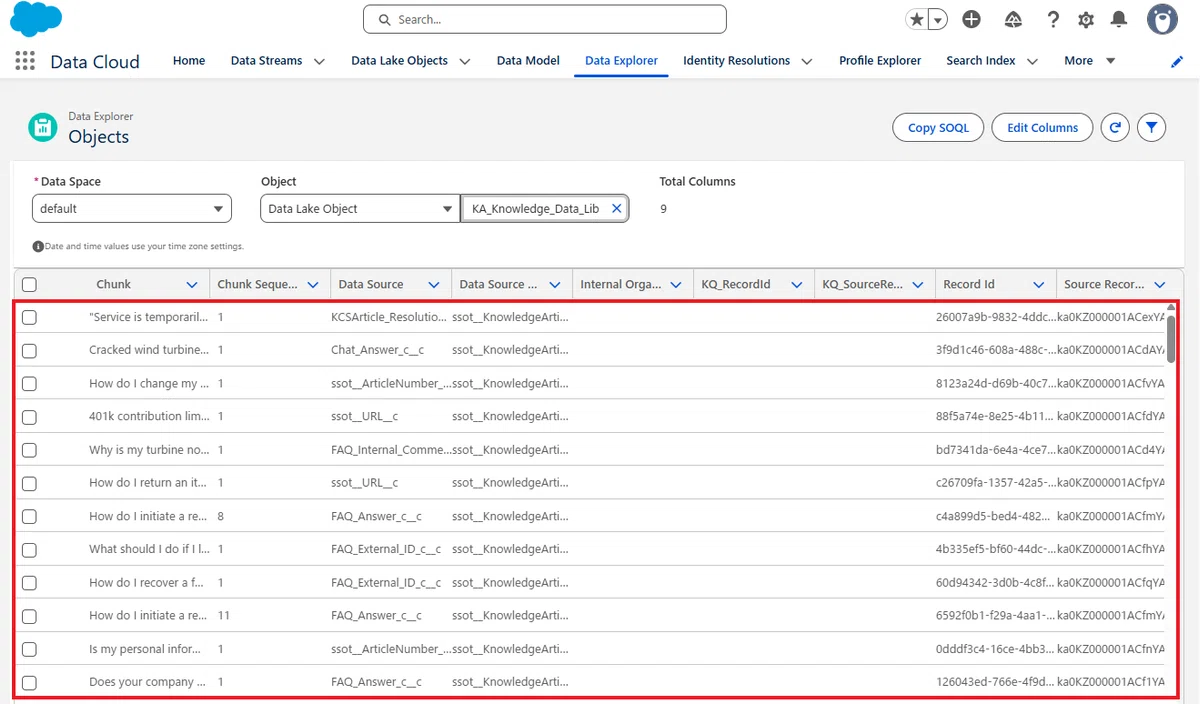Open the Trailhead guidance icon
1200x704 pixels.
coord(1013,20)
